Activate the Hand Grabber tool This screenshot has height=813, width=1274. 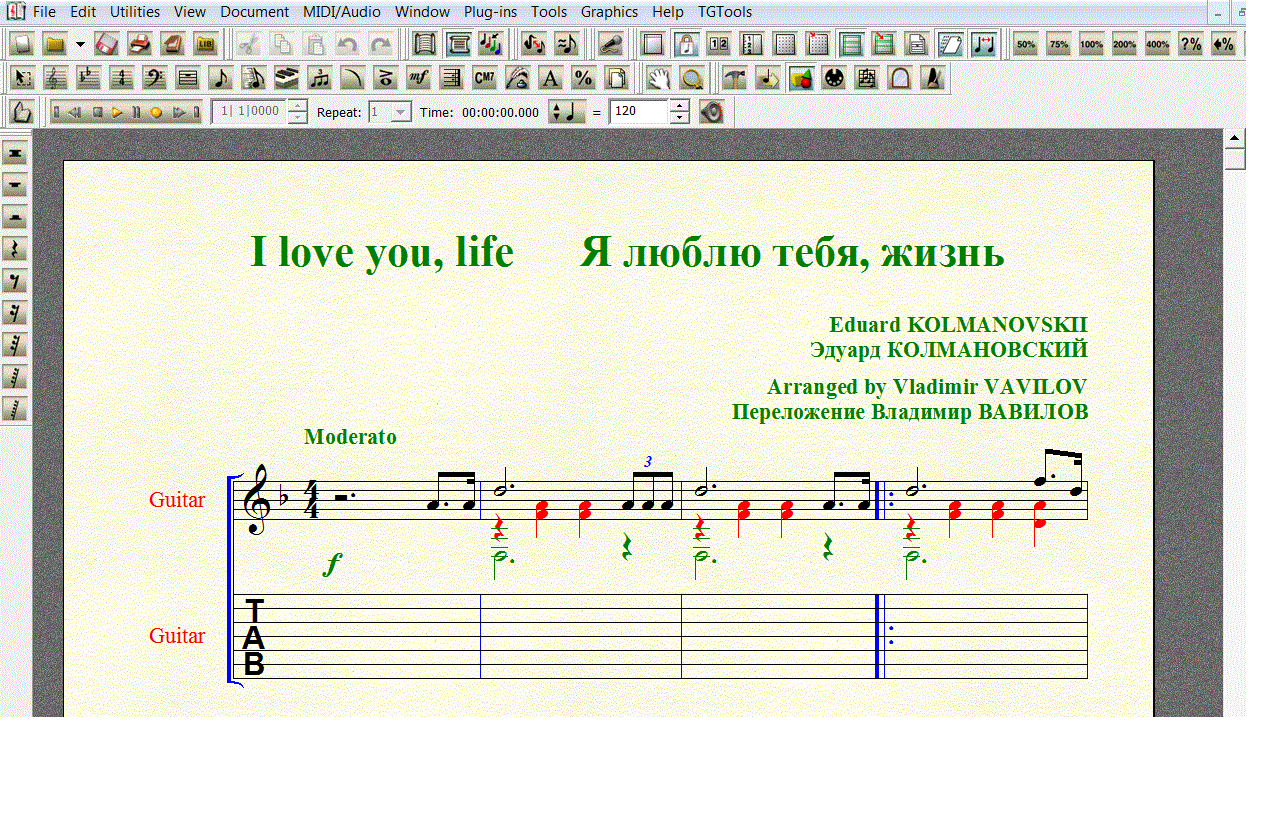[657, 78]
